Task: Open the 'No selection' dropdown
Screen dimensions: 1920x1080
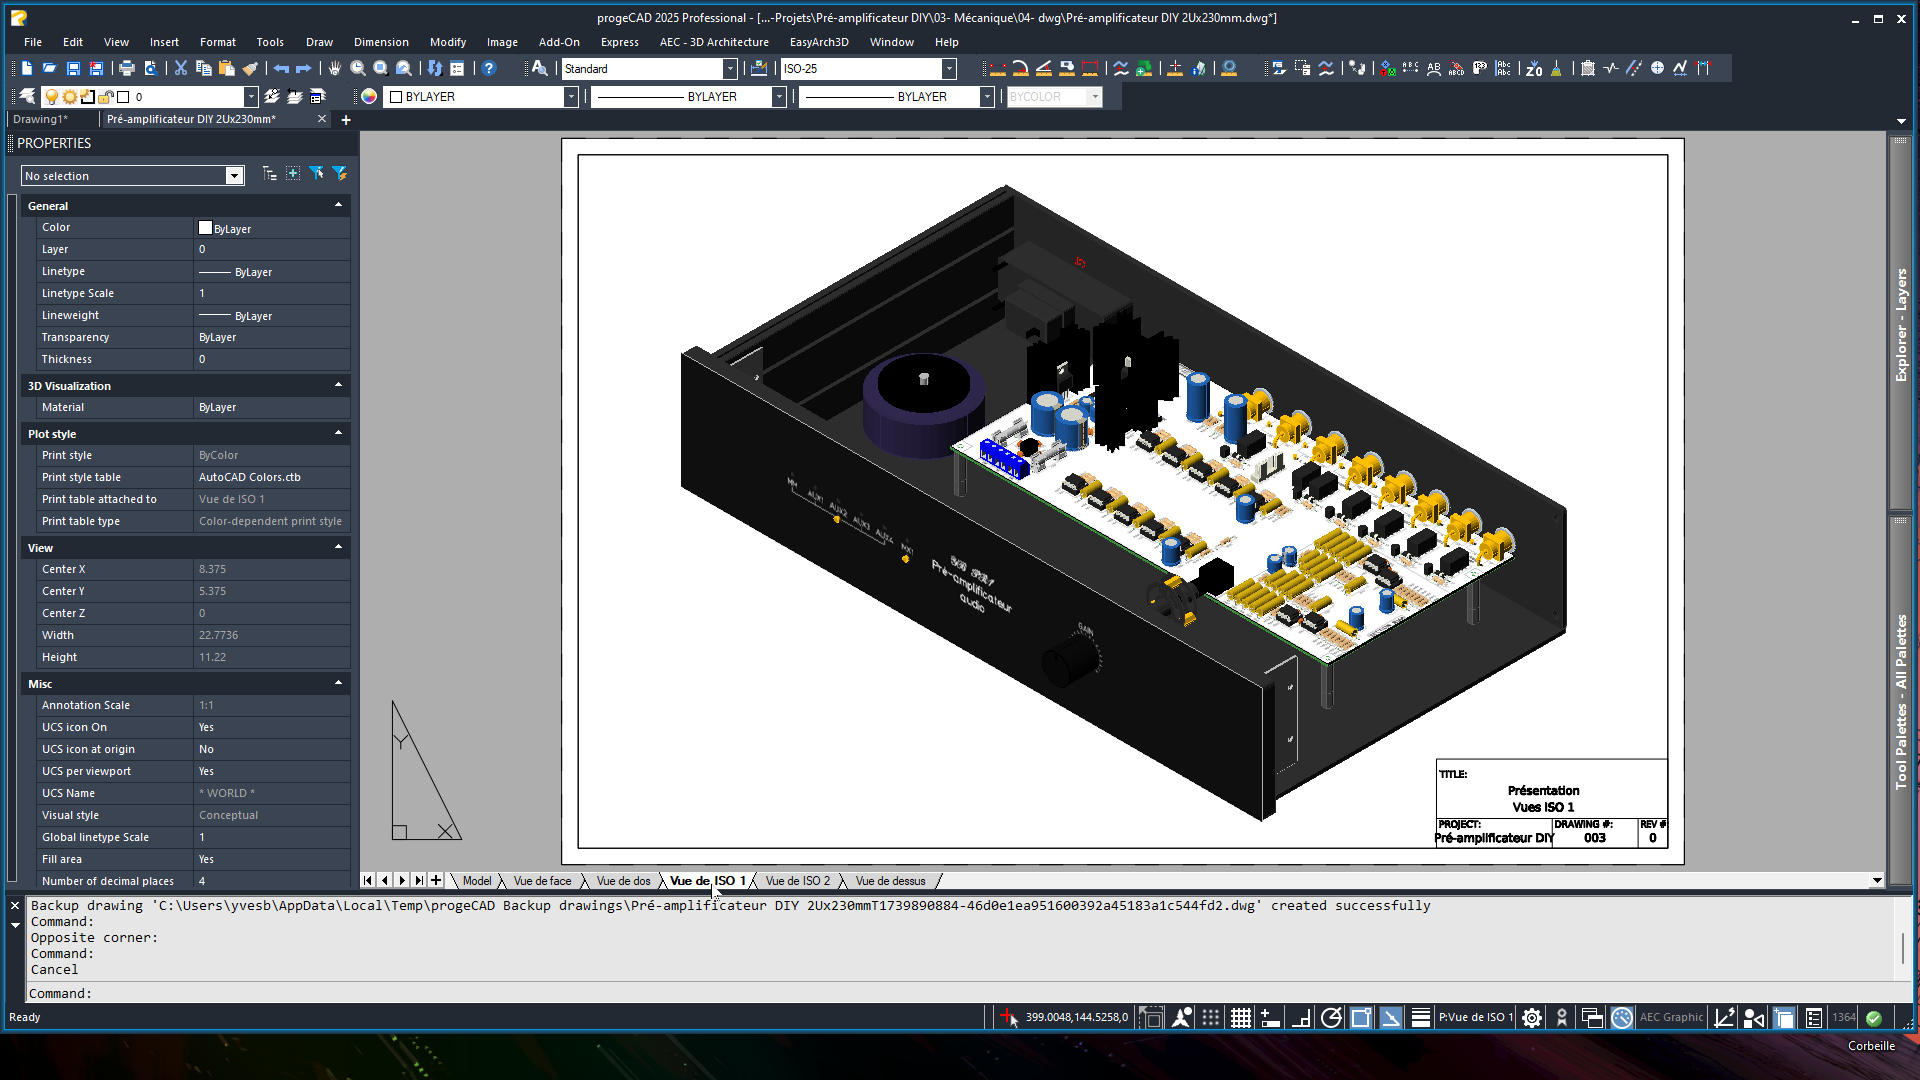Action: click(x=234, y=176)
